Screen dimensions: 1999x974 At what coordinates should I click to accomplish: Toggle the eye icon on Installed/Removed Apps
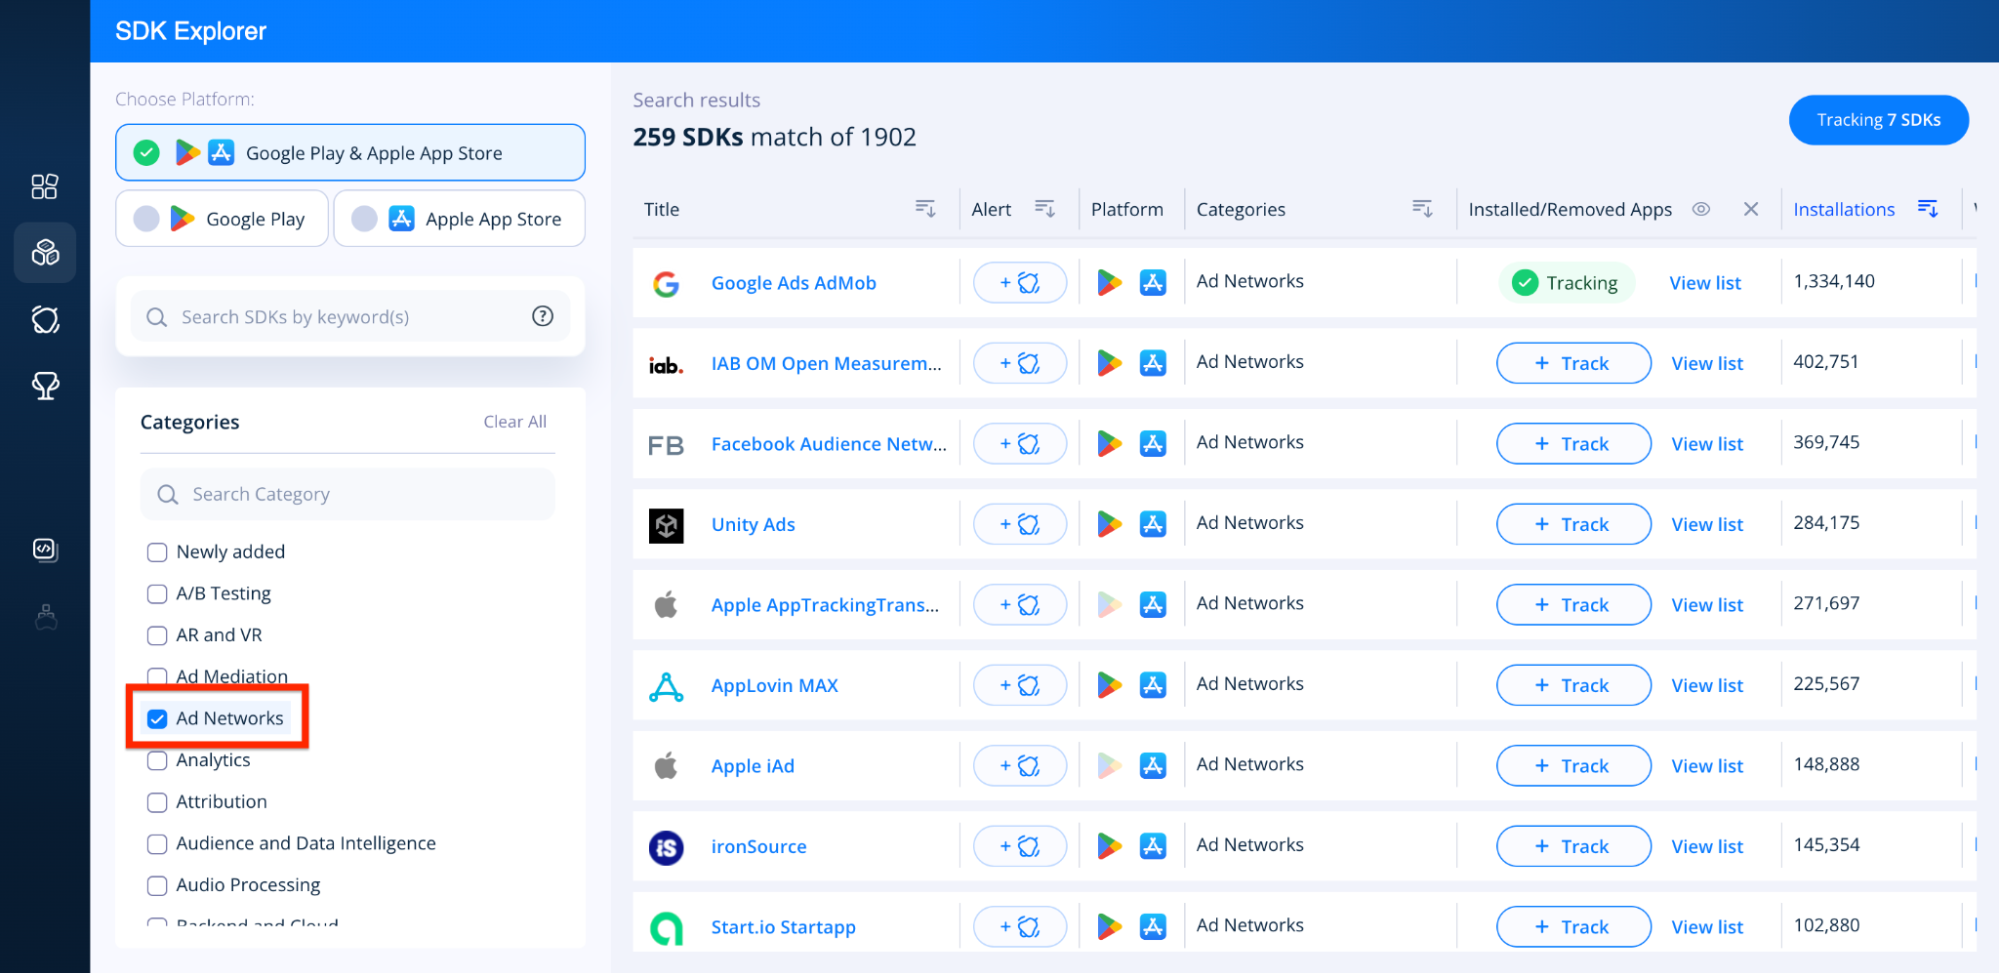pos(1701,209)
